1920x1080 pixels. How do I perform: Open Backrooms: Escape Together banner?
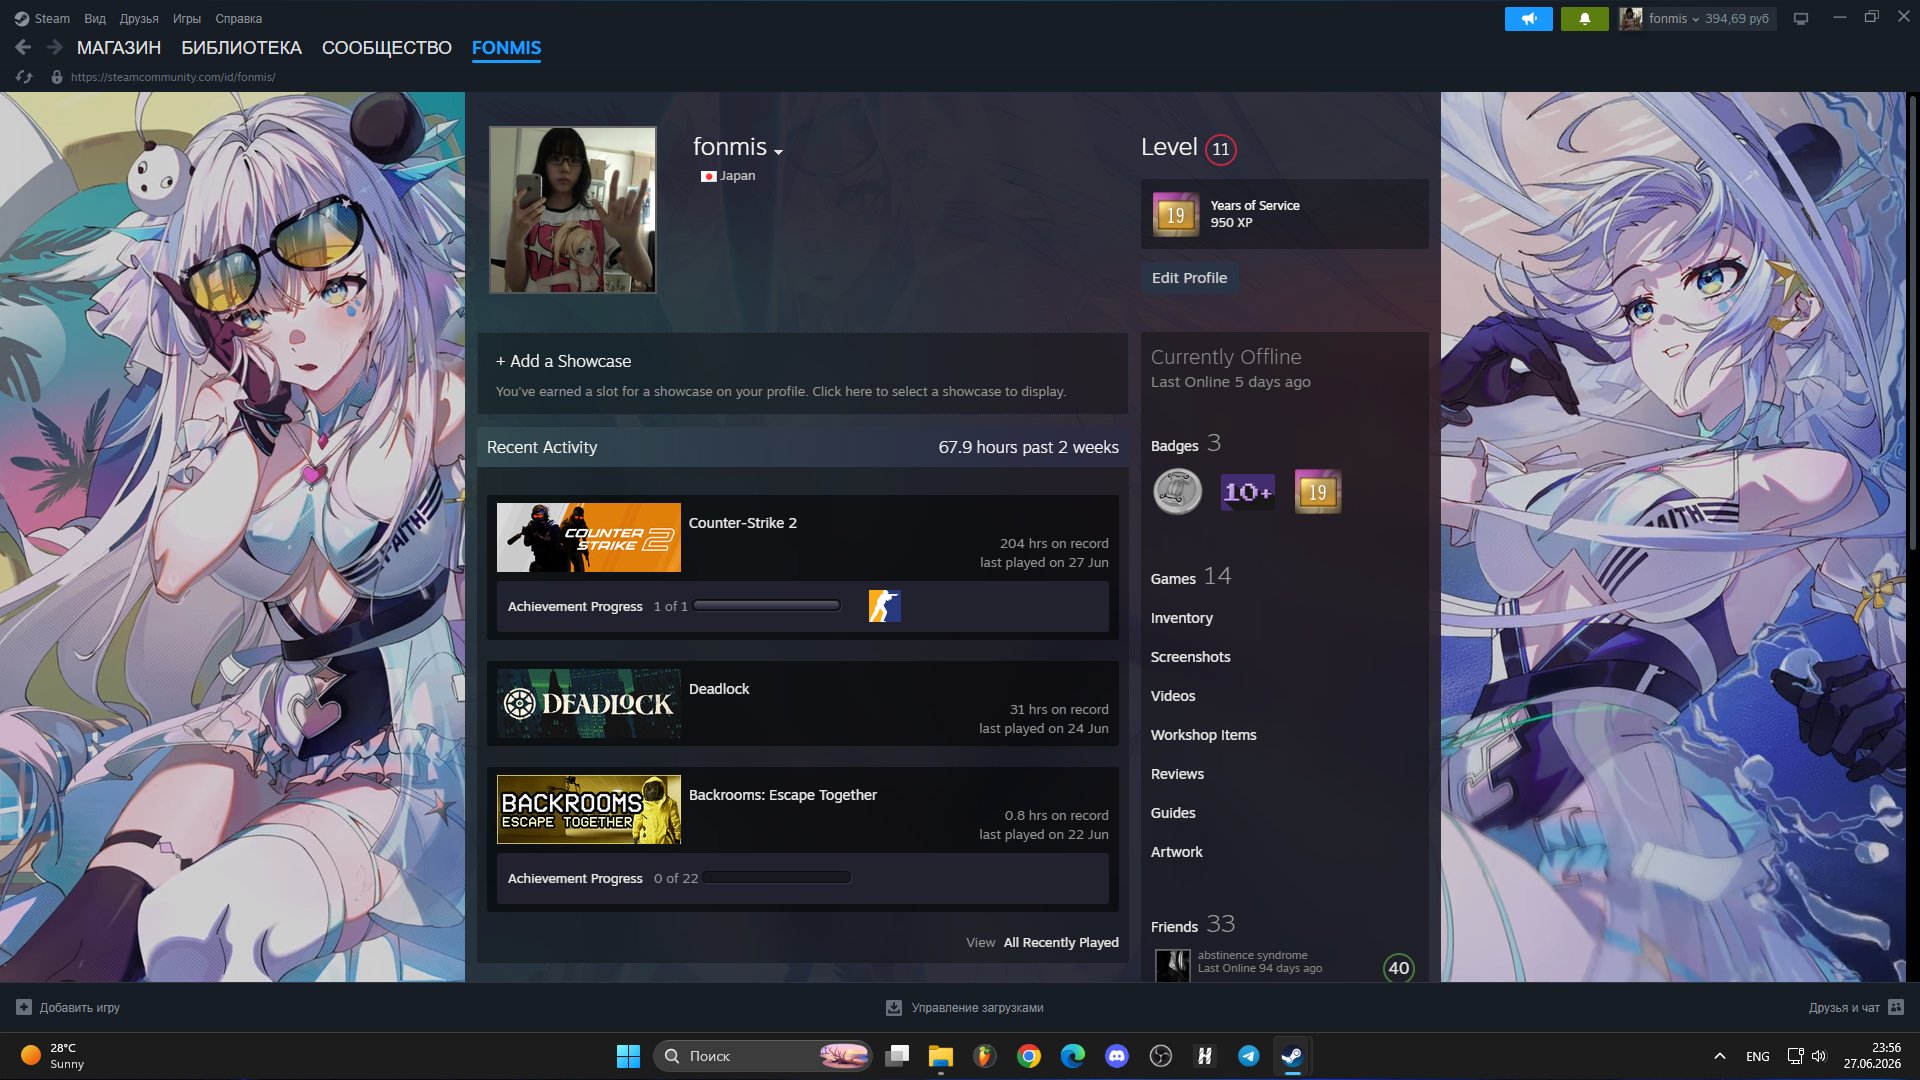[x=588, y=810]
